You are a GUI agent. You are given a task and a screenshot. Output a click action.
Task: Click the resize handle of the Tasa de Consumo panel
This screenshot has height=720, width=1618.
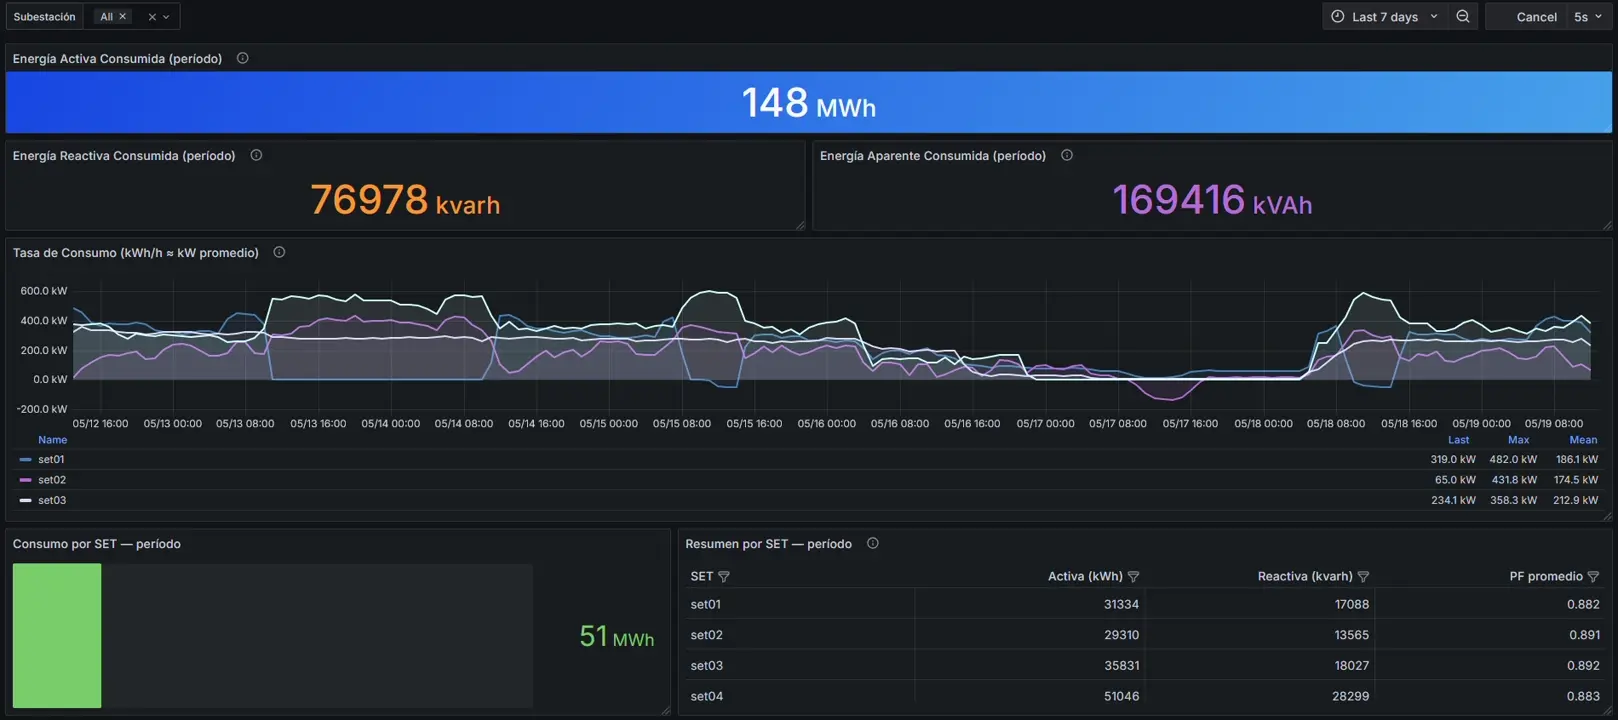[1606, 516]
